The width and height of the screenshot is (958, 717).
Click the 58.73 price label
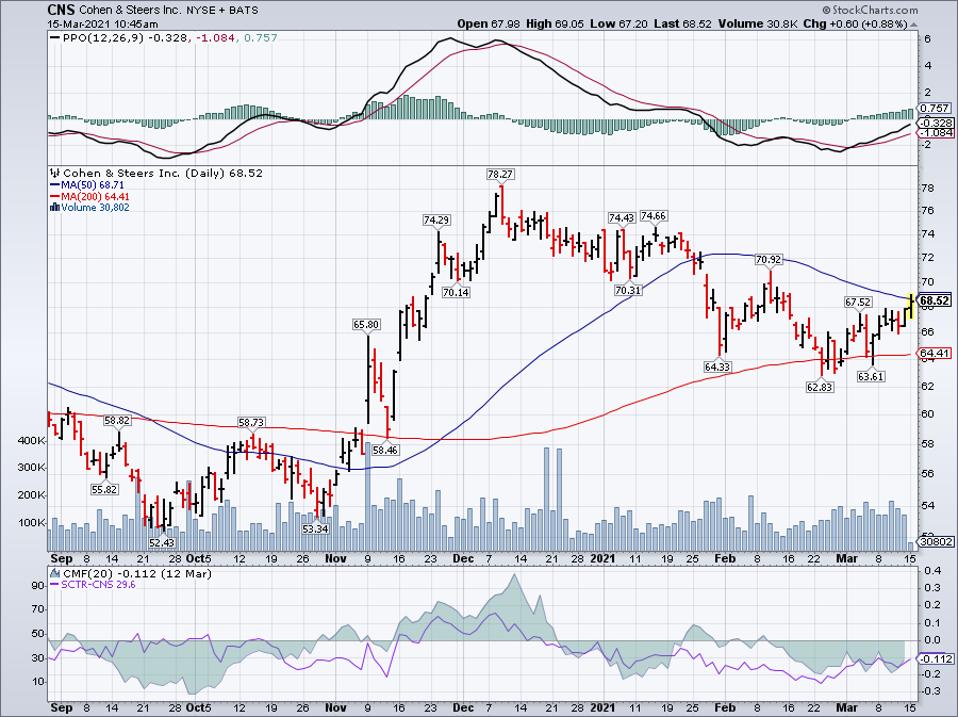(251, 422)
